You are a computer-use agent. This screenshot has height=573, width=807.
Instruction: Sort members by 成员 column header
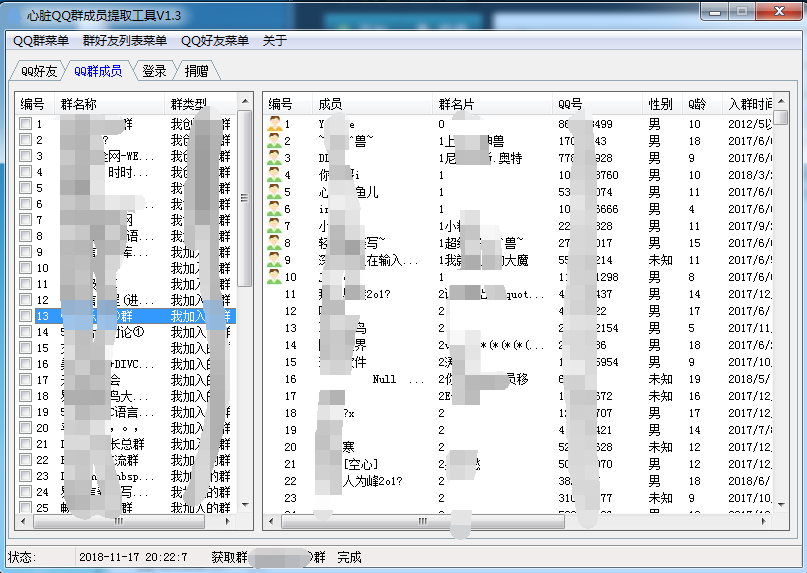tap(372, 104)
